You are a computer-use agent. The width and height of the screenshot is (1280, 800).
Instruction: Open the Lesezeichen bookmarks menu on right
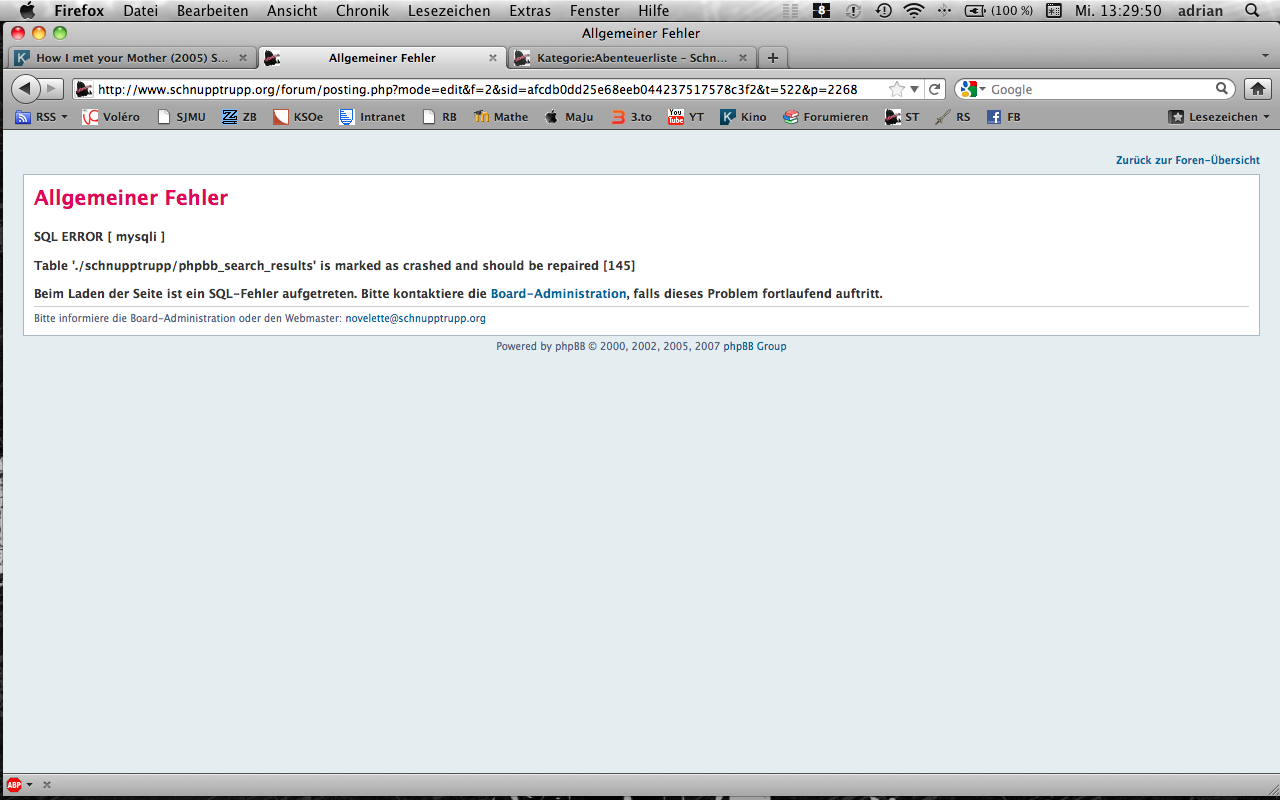(x=1220, y=117)
